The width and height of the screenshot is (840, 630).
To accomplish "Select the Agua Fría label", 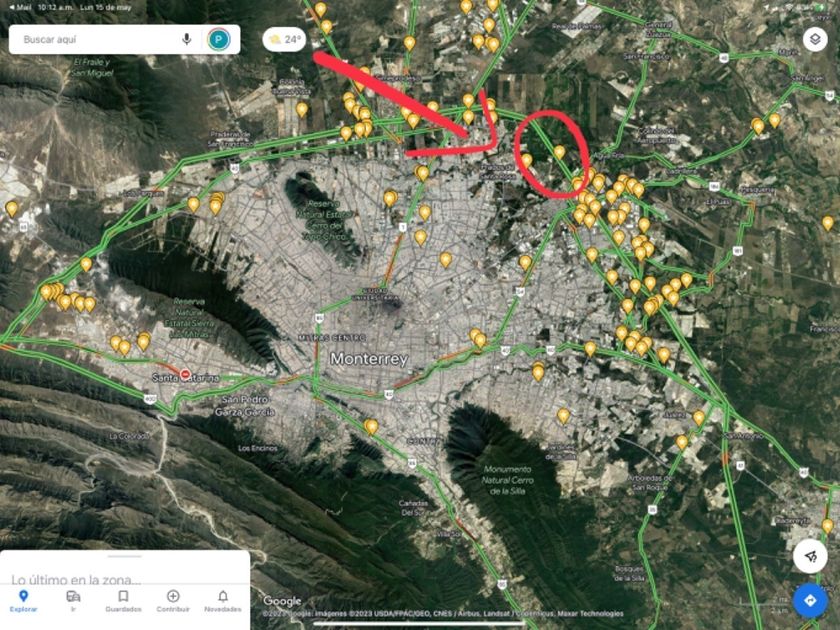I will 609,156.
